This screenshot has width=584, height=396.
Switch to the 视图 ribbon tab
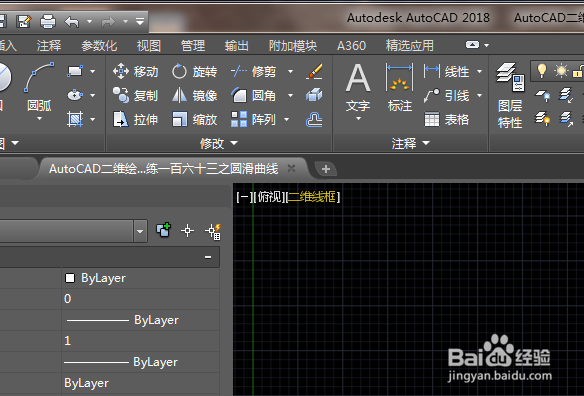coord(149,45)
